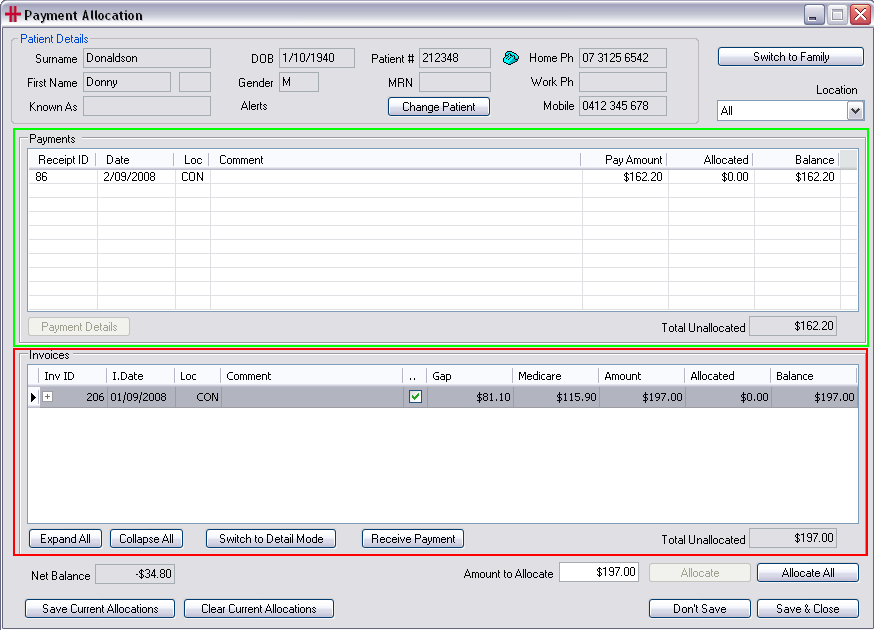The width and height of the screenshot is (874, 630).
Task: Click the phone icon beside Home Ph
Action: pyautogui.click(x=511, y=58)
